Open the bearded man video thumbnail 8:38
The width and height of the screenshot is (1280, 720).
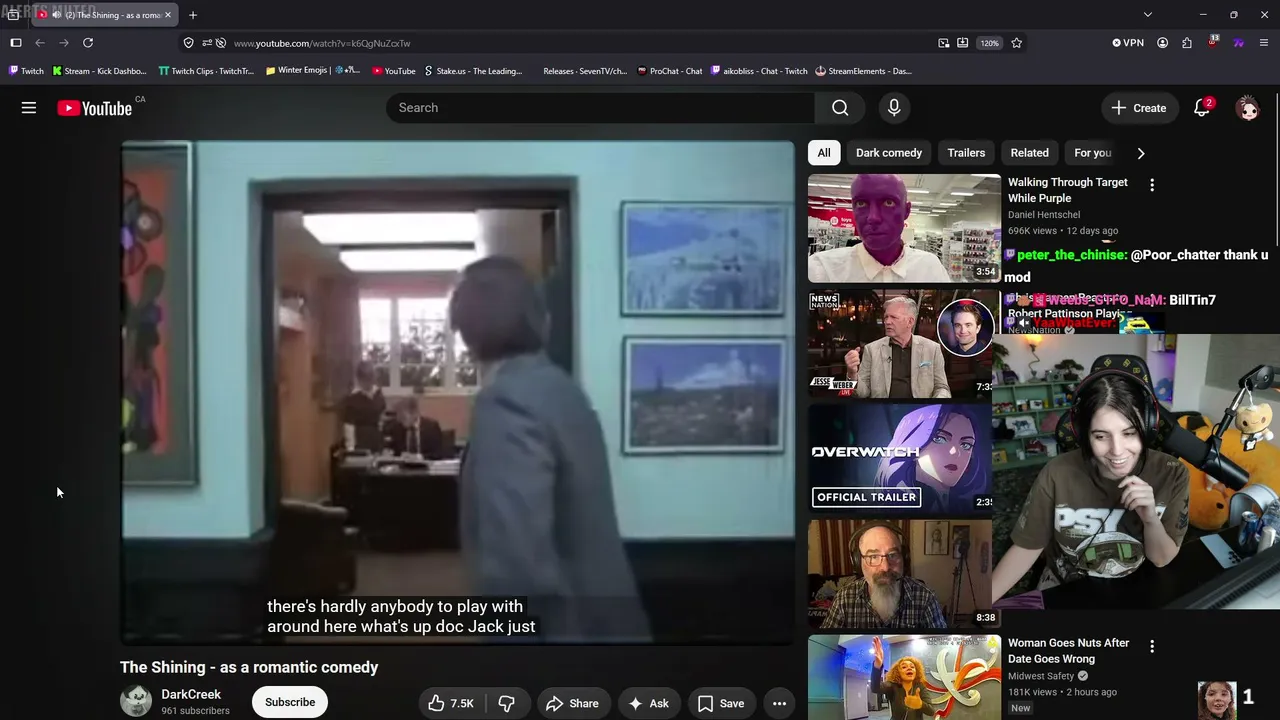pyautogui.click(x=900, y=573)
